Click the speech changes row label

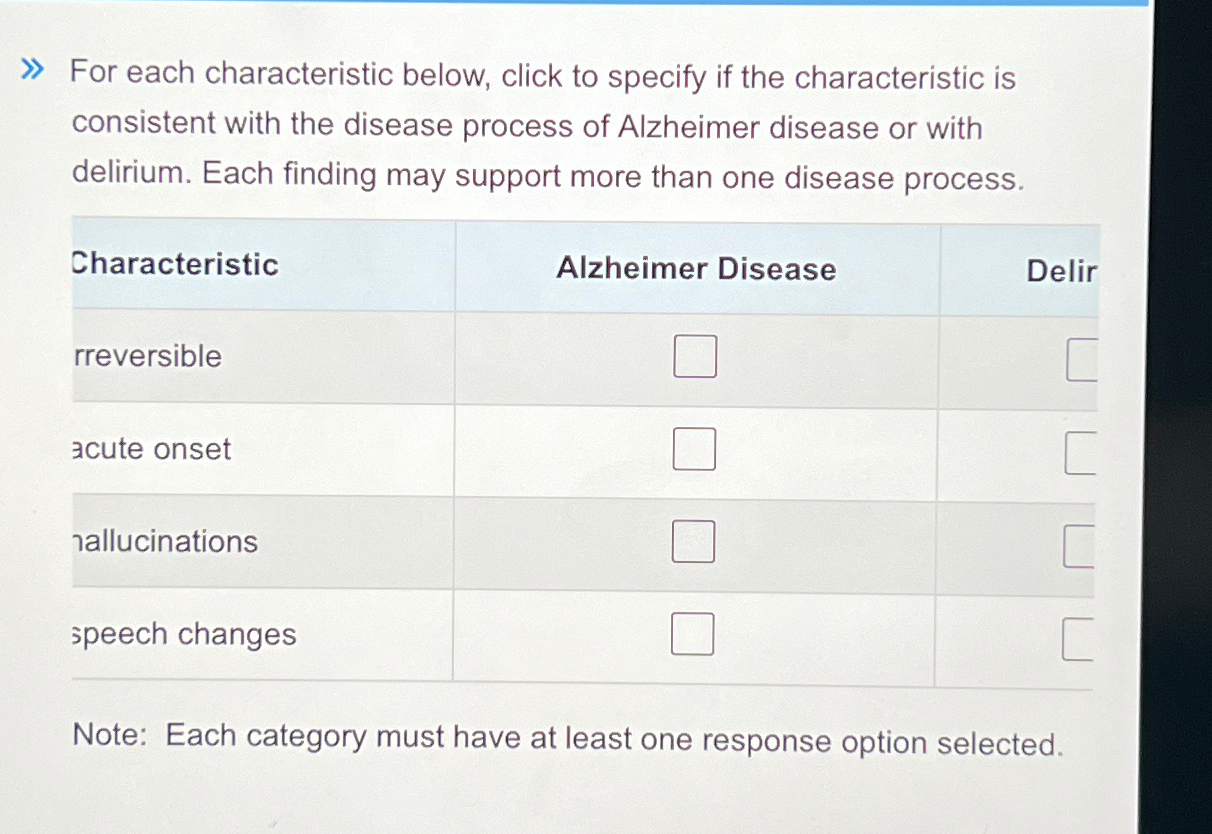coord(184,633)
